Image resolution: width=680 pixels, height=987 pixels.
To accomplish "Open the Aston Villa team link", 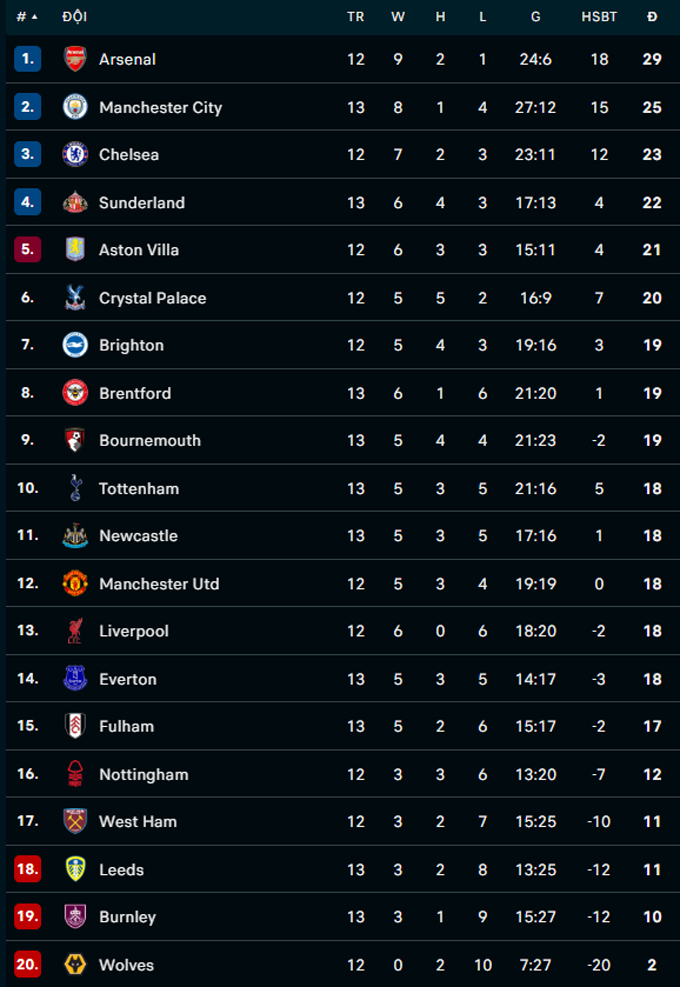I will pyautogui.click(x=138, y=250).
